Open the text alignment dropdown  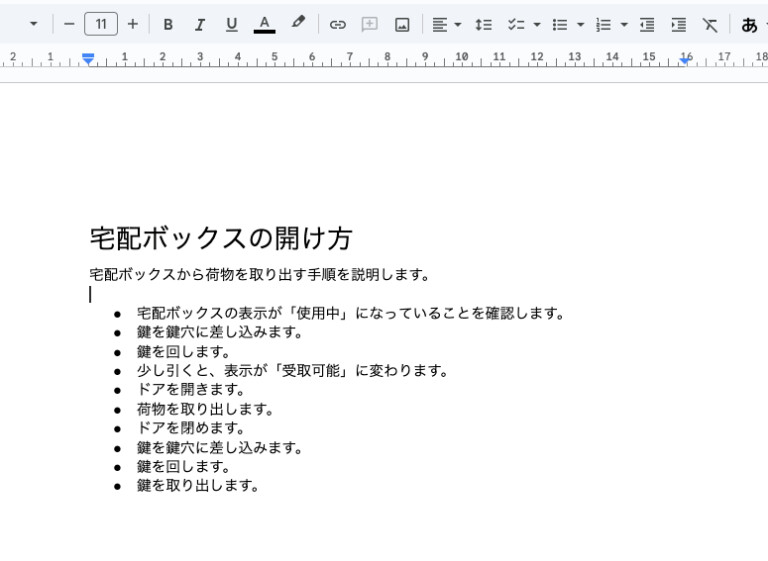pyautogui.click(x=446, y=24)
